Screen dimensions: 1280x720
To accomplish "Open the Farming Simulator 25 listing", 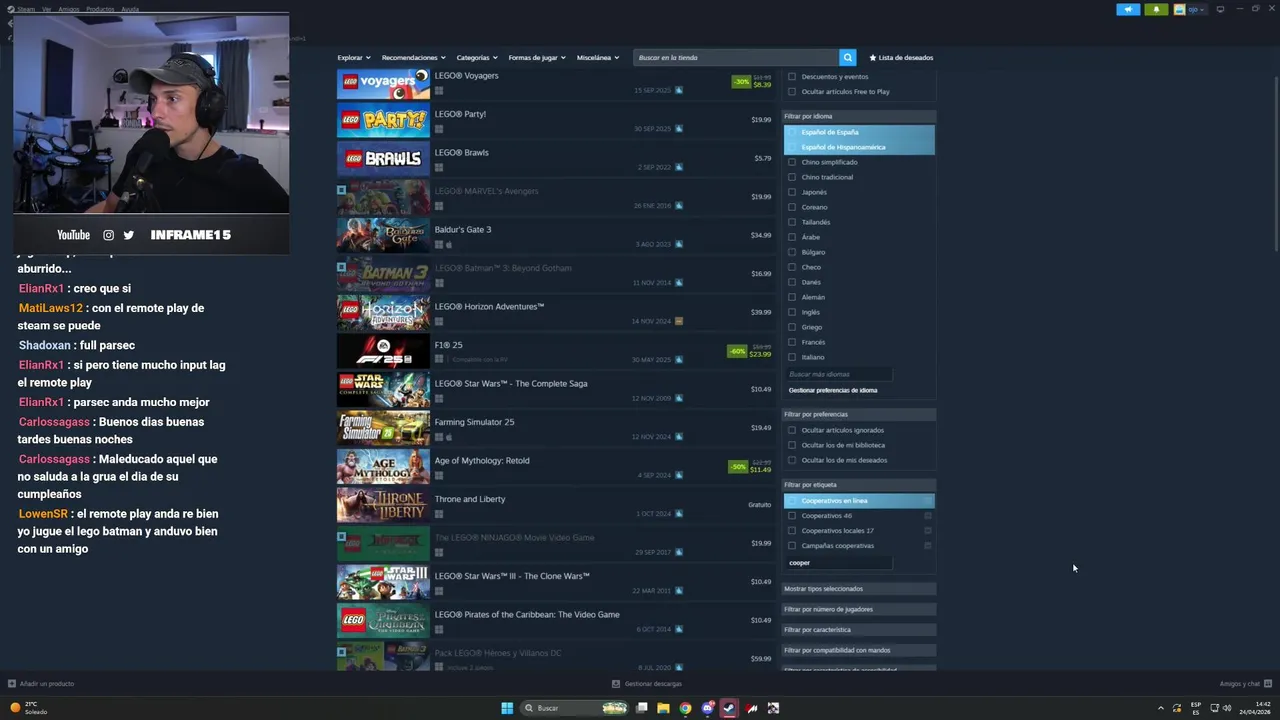I will click(x=555, y=428).
